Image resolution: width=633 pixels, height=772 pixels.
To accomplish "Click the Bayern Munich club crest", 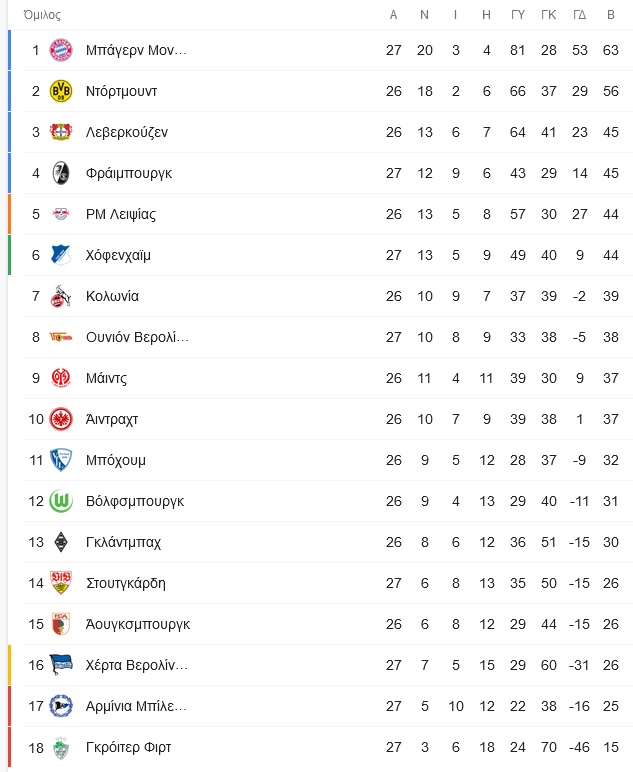I will pyautogui.click(x=61, y=50).
